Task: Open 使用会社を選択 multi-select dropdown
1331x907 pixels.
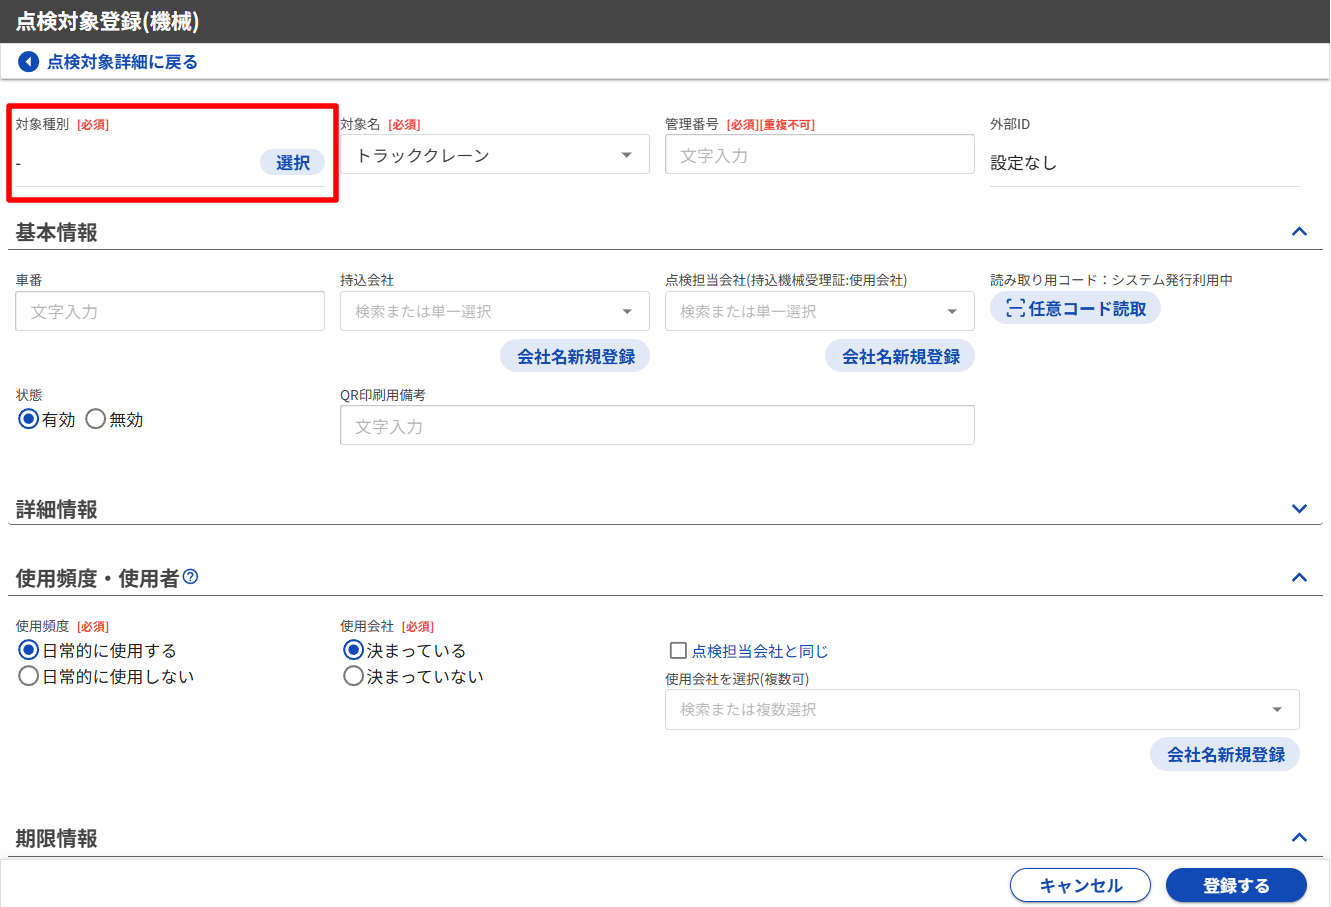Action: (982, 709)
